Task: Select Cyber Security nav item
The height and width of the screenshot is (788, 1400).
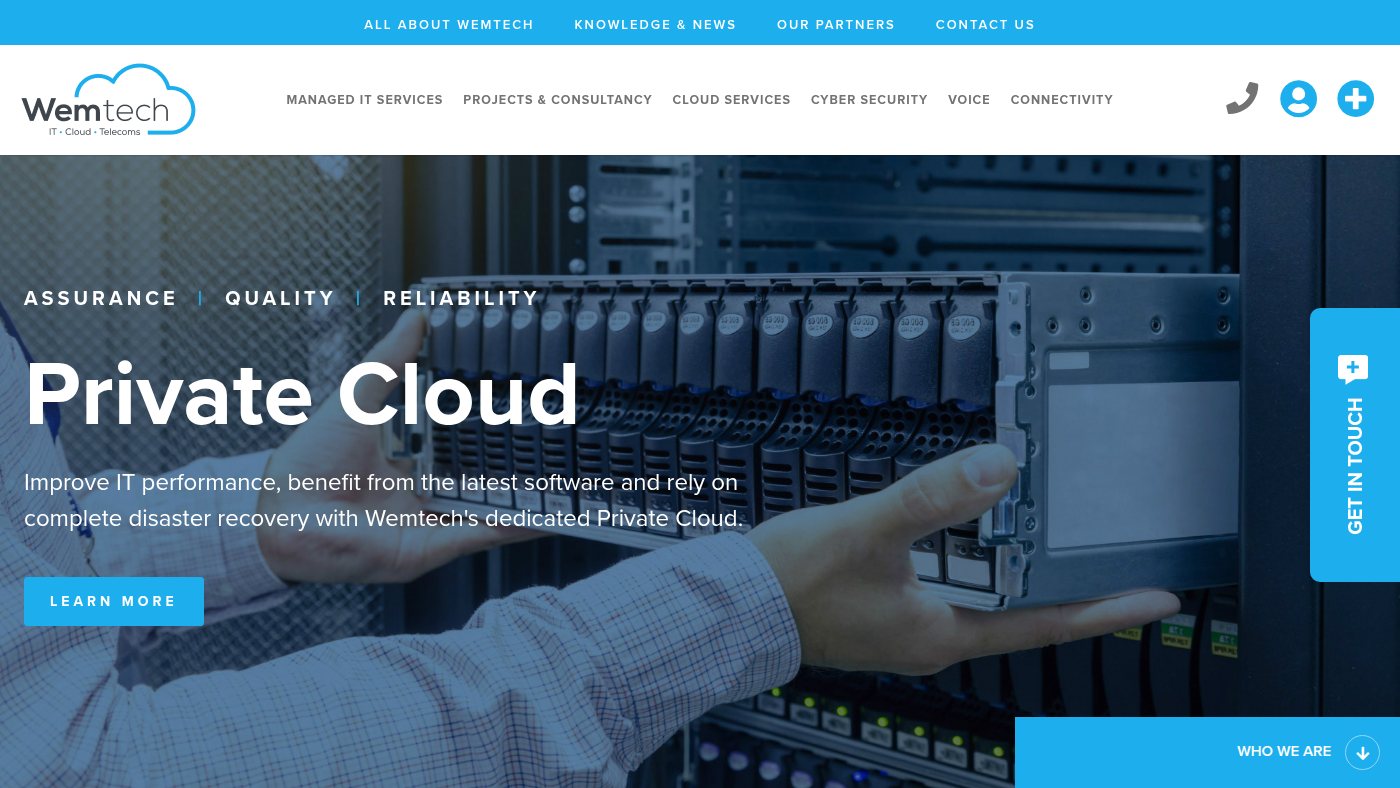Action: [869, 100]
